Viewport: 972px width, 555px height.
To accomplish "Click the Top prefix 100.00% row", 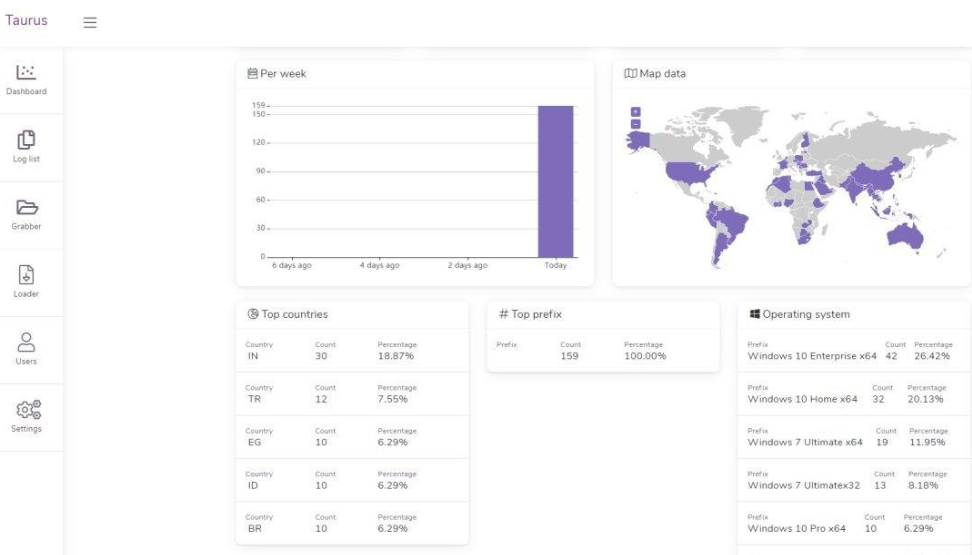I will (x=602, y=350).
